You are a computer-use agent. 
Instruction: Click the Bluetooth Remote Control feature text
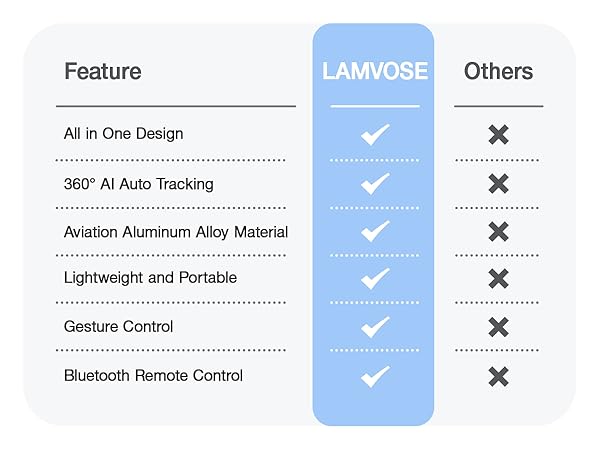(x=153, y=376)
